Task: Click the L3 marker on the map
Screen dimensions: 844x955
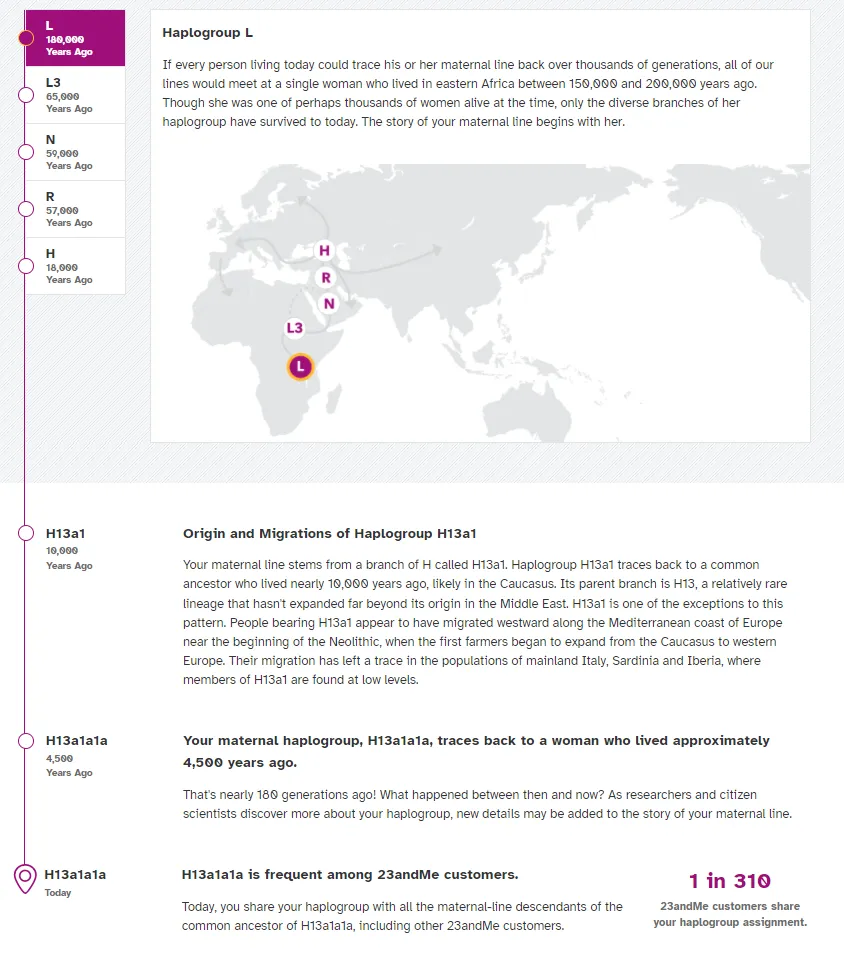Action: tap(293, 326)
